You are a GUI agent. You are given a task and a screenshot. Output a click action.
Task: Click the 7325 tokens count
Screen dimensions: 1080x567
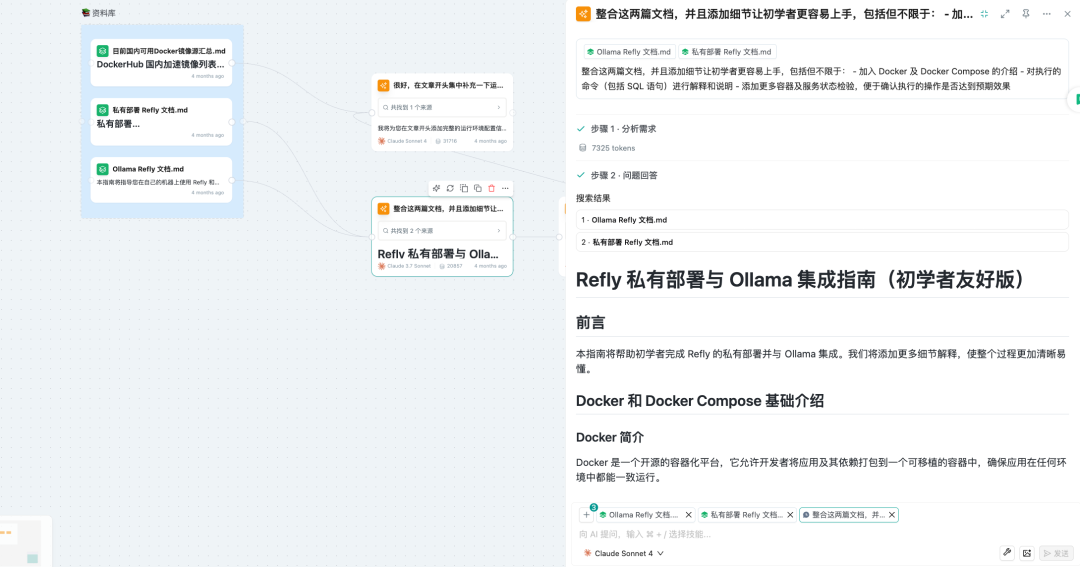pos(613,148)
